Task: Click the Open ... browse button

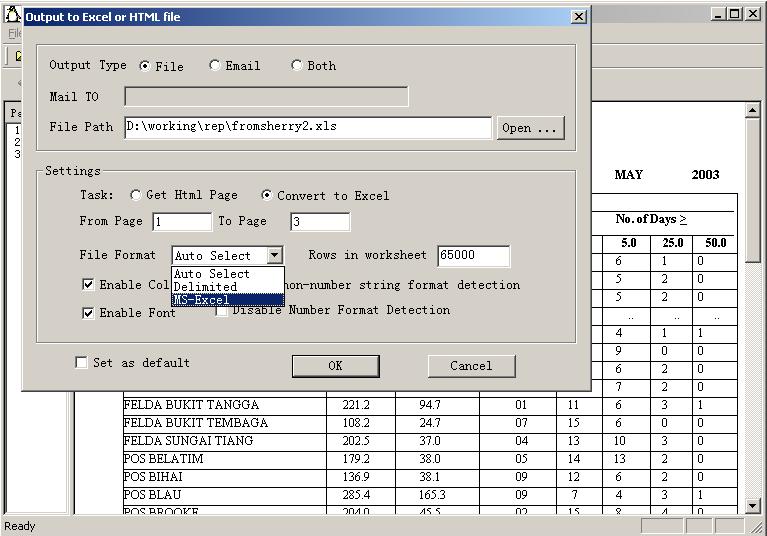Action: (x=530, y=128)
